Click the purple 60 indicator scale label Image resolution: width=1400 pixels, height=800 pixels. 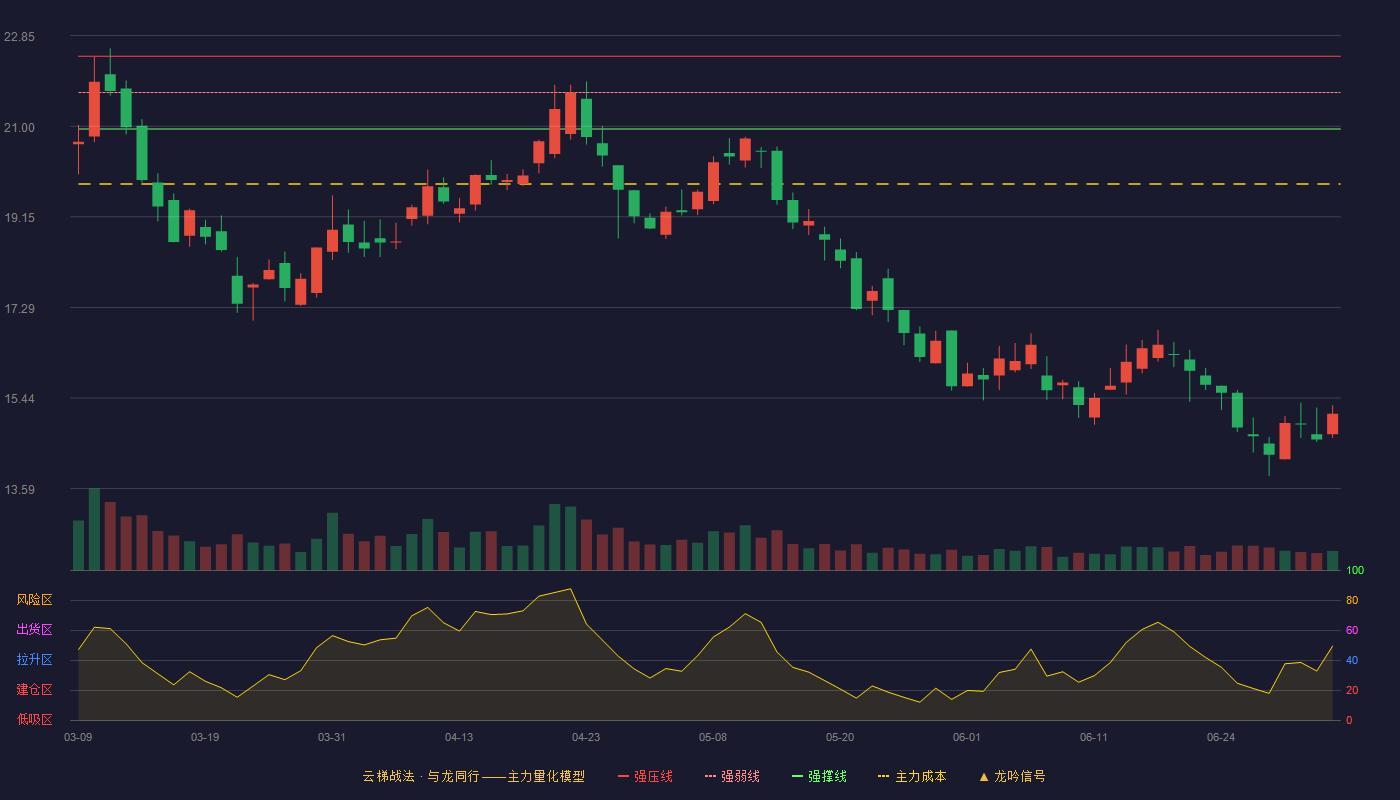pyautogui.click(x=1352, y=630)
